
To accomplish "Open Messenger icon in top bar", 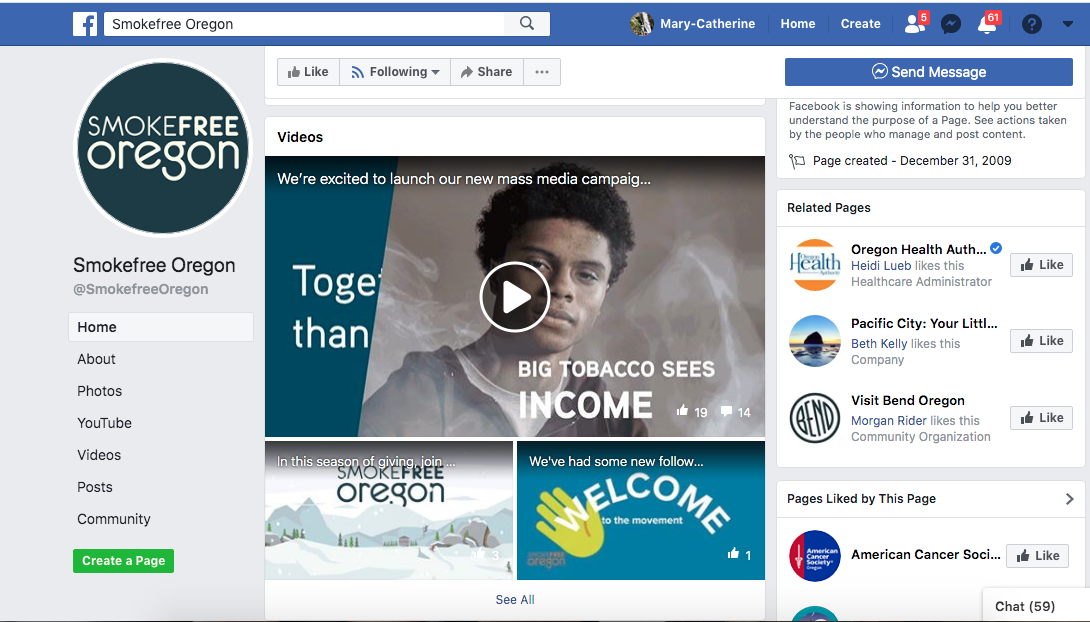I will (950, 24).
